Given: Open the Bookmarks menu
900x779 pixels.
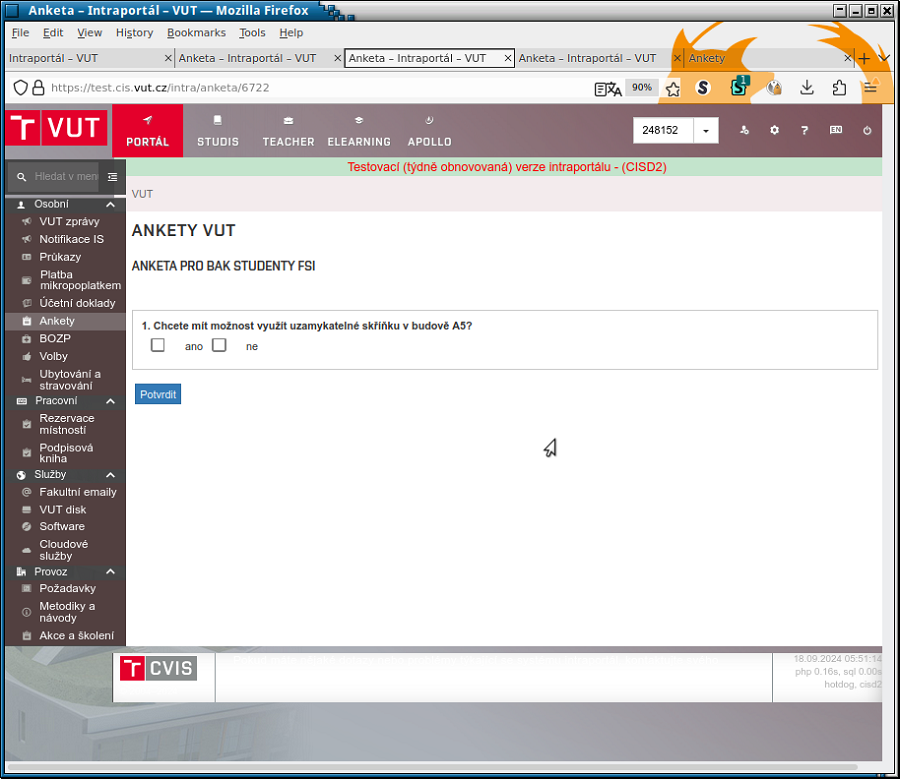Looking at the screenshot, I should (x=196, y=33).
